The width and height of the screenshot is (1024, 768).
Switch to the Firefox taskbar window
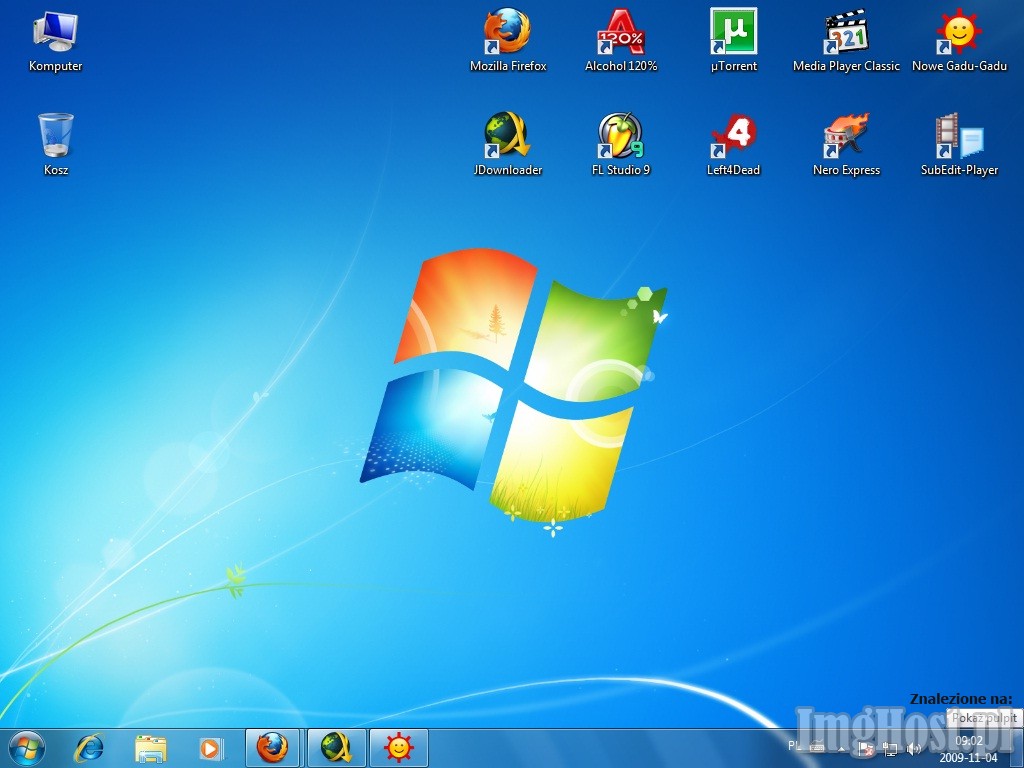point(272,748)
